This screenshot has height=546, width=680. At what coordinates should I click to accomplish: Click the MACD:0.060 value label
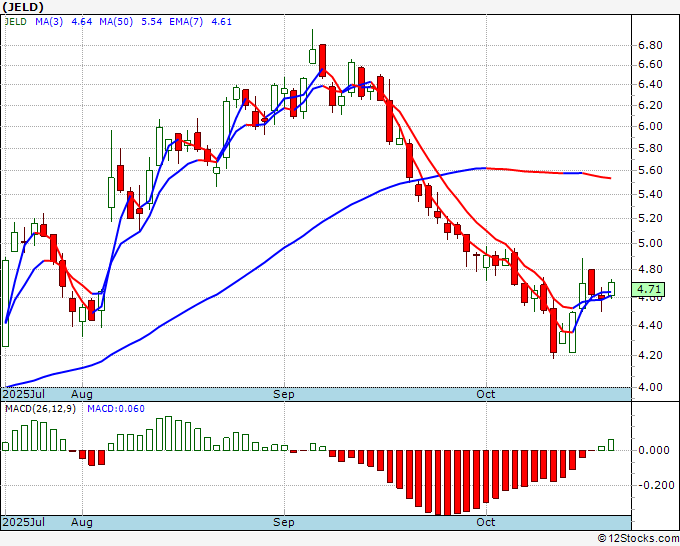[116, 409]
